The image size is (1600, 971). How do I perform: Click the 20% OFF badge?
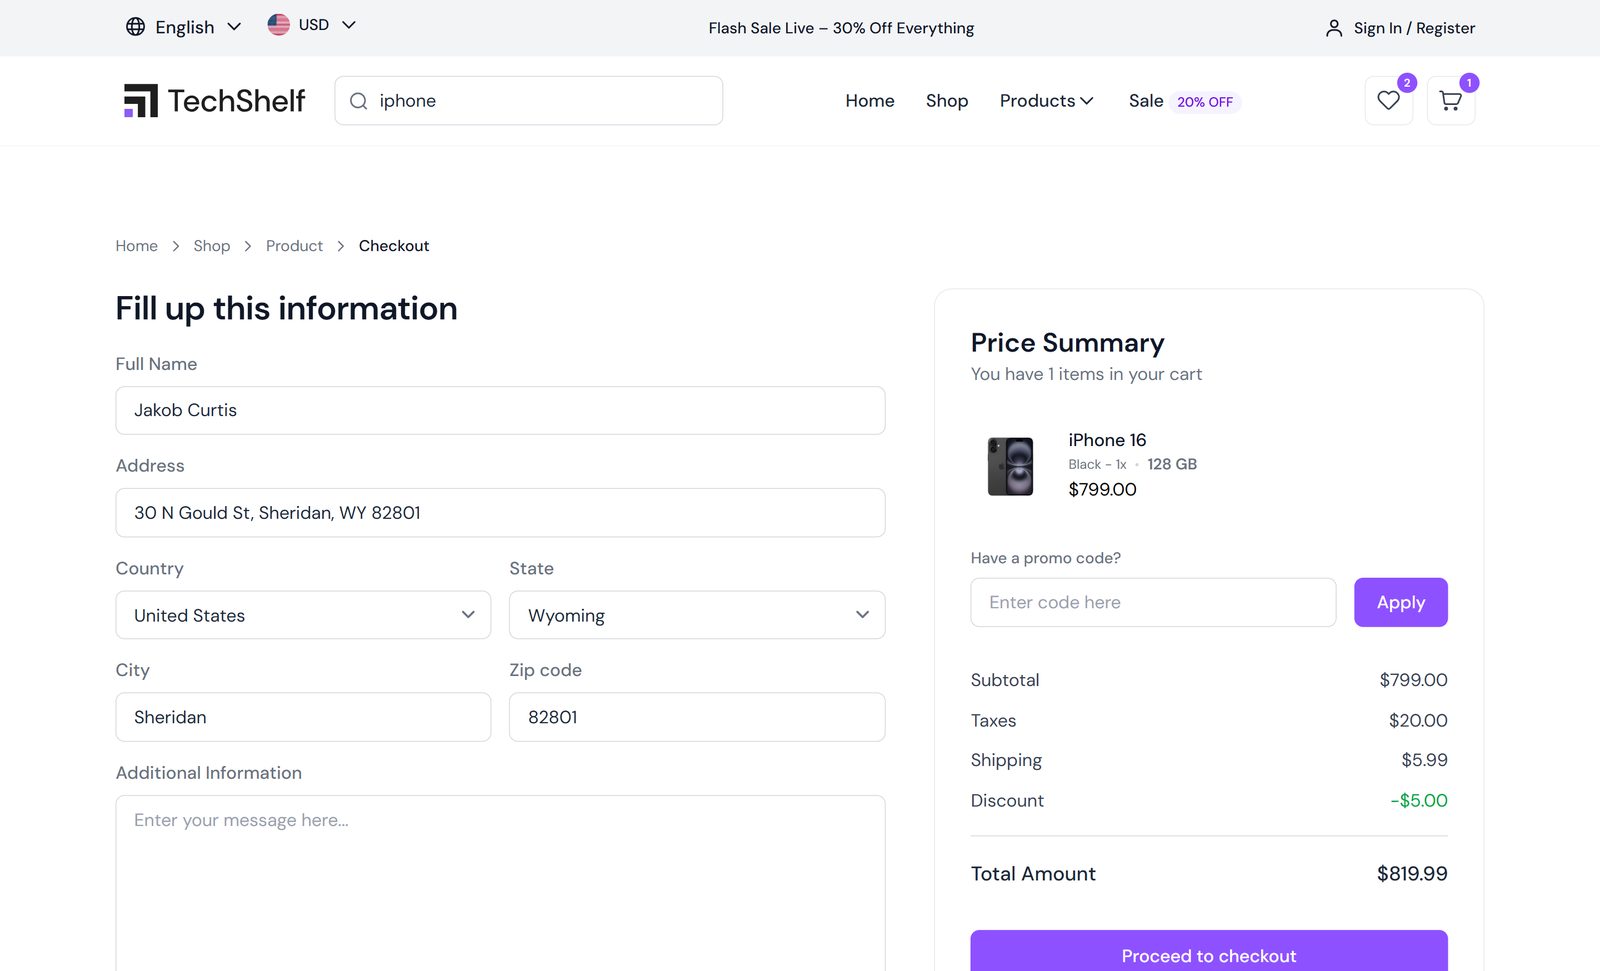click(1205, 102)
